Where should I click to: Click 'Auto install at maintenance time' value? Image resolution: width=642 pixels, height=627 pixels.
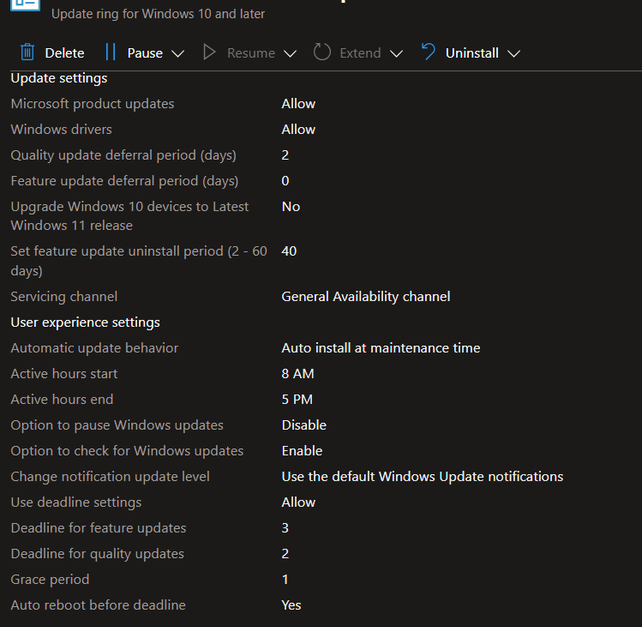(381, 349)
